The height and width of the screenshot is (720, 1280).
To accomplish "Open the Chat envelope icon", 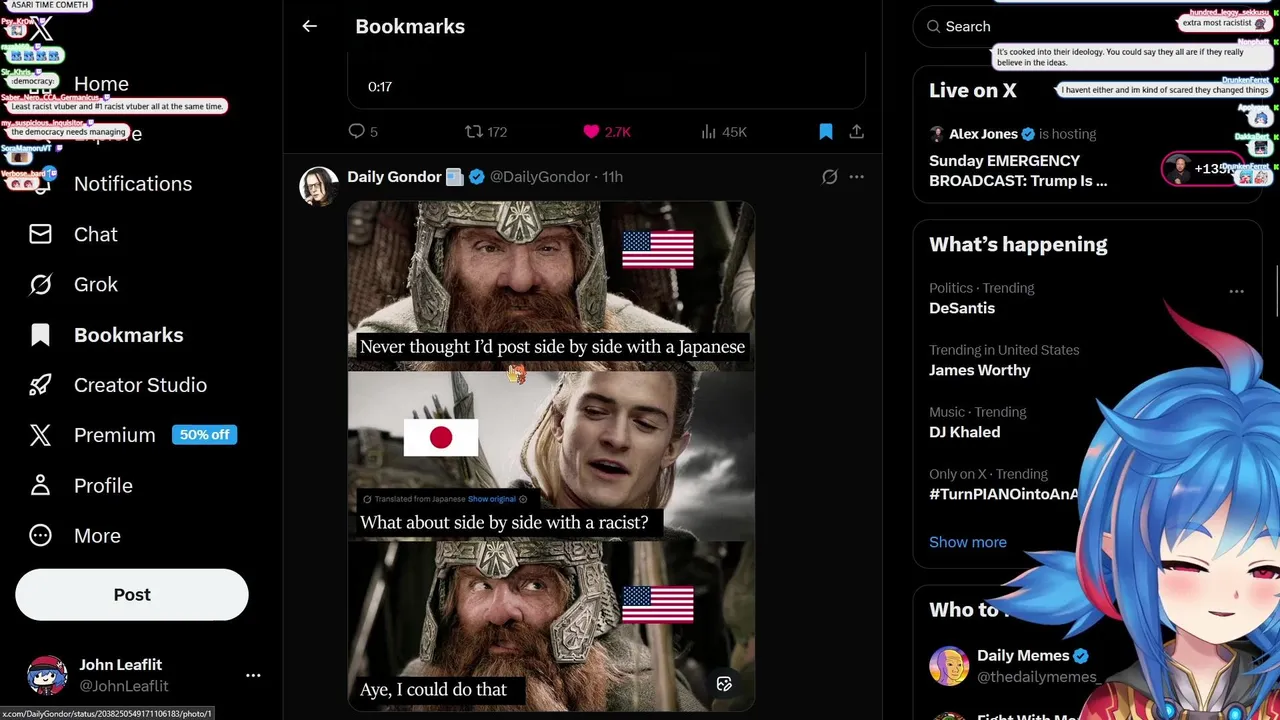I will click(40, 234).
